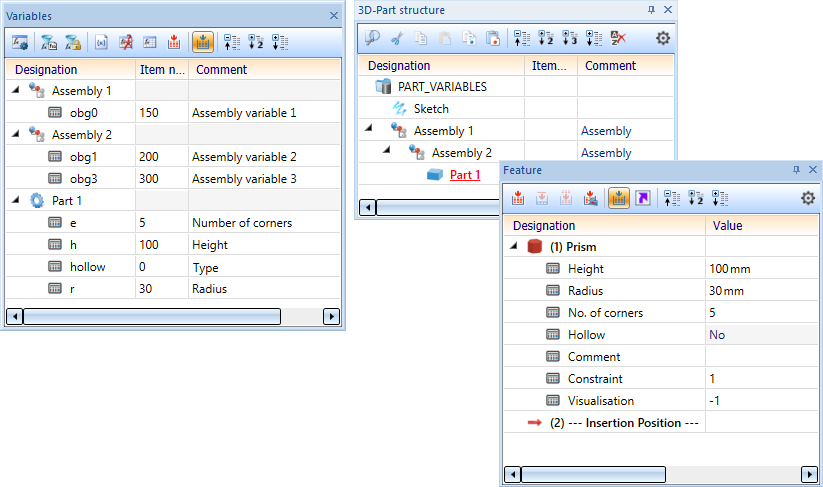Collapse all levels in 3D-Part structure toolbar
Image resolution: width=823 pixels, height=487 pixels.
522,38
